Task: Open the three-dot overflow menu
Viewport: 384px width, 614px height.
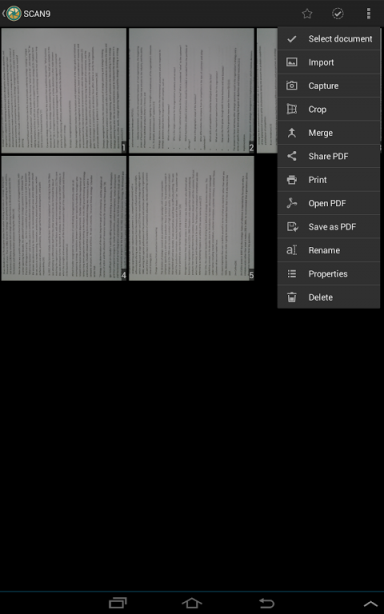Action: (368, 14)
